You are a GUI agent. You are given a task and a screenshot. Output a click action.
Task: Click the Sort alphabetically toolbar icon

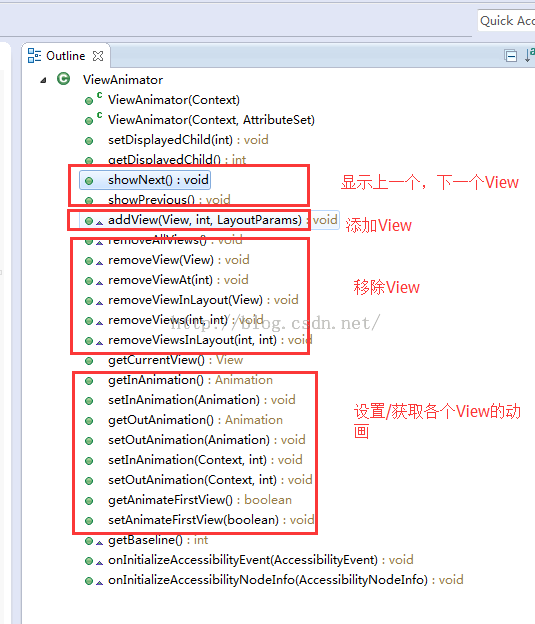[529, 55]
